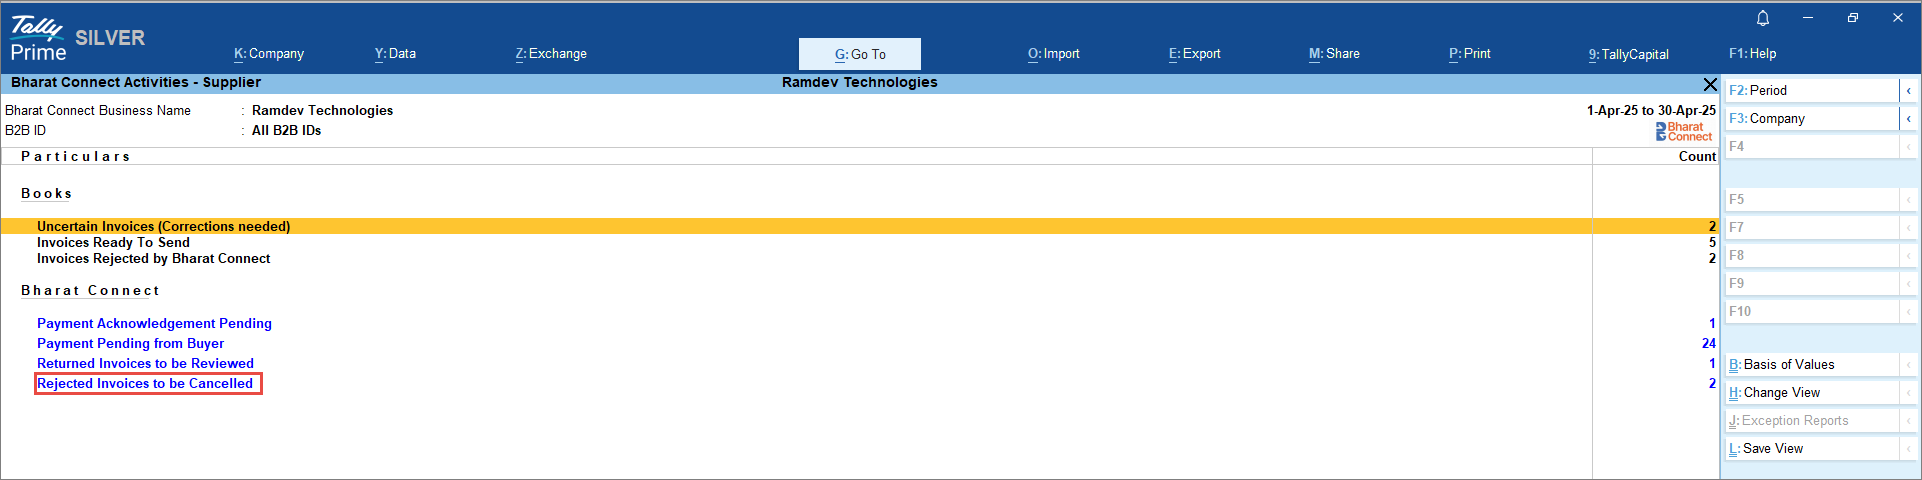Click the H: Change View button
Viewport: 1922px width, 480px height.
click(1811, 393)
